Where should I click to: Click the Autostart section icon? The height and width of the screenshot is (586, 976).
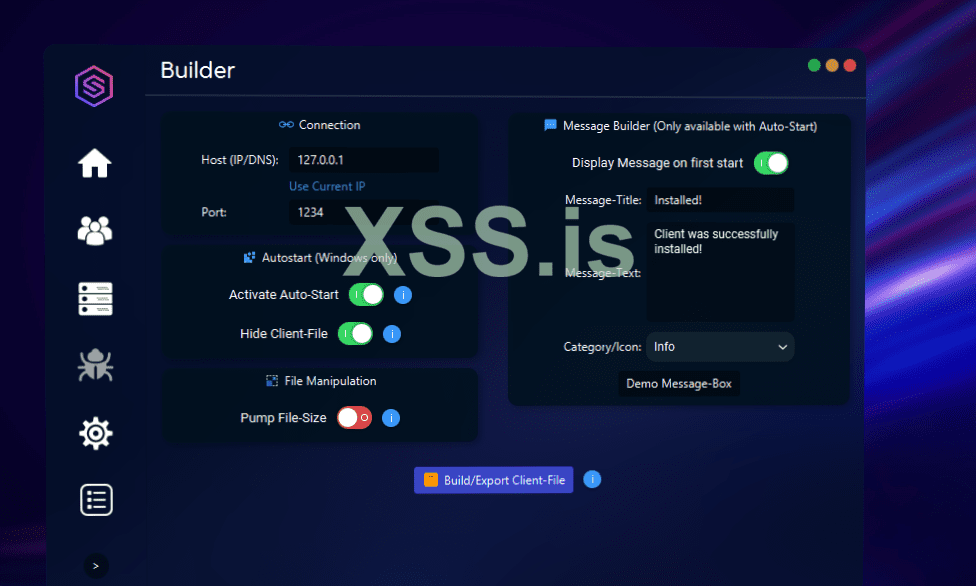click(x=249, y=257)
